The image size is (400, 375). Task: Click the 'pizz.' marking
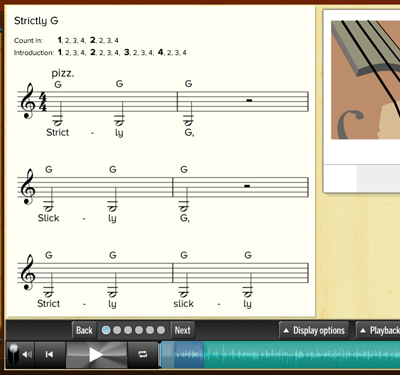click(x=63, y=73)
